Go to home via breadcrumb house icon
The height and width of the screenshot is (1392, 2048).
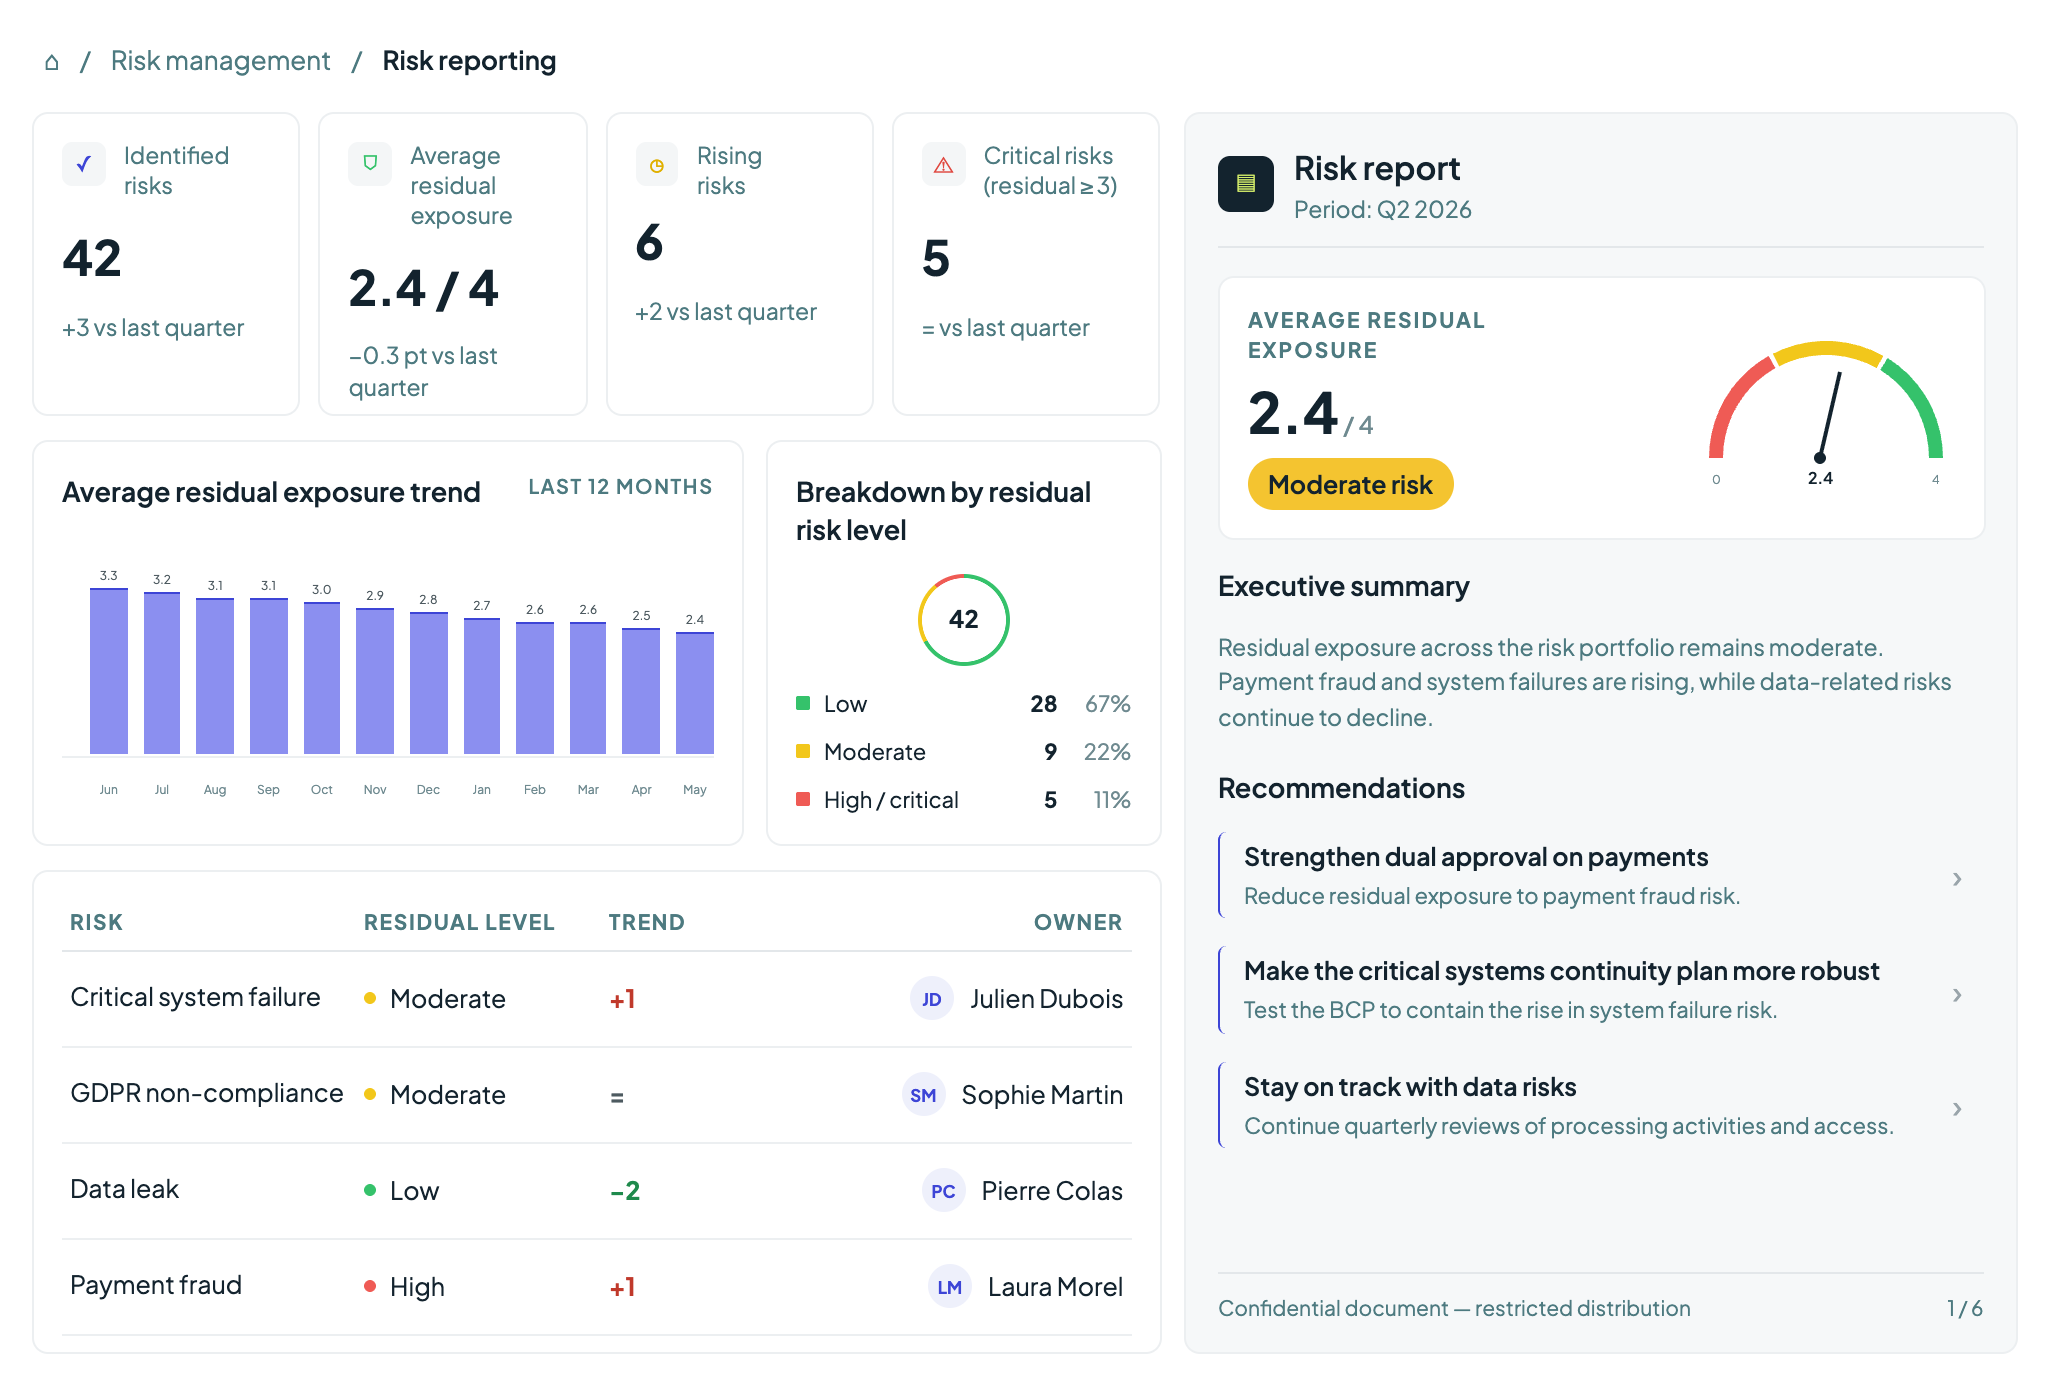point(52,62)
